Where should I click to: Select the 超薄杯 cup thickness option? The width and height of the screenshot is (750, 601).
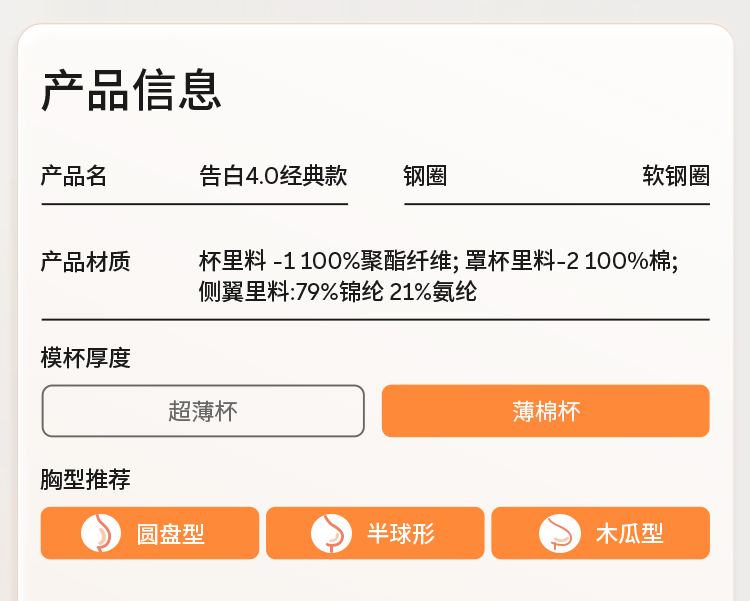(x=203, y=411)
